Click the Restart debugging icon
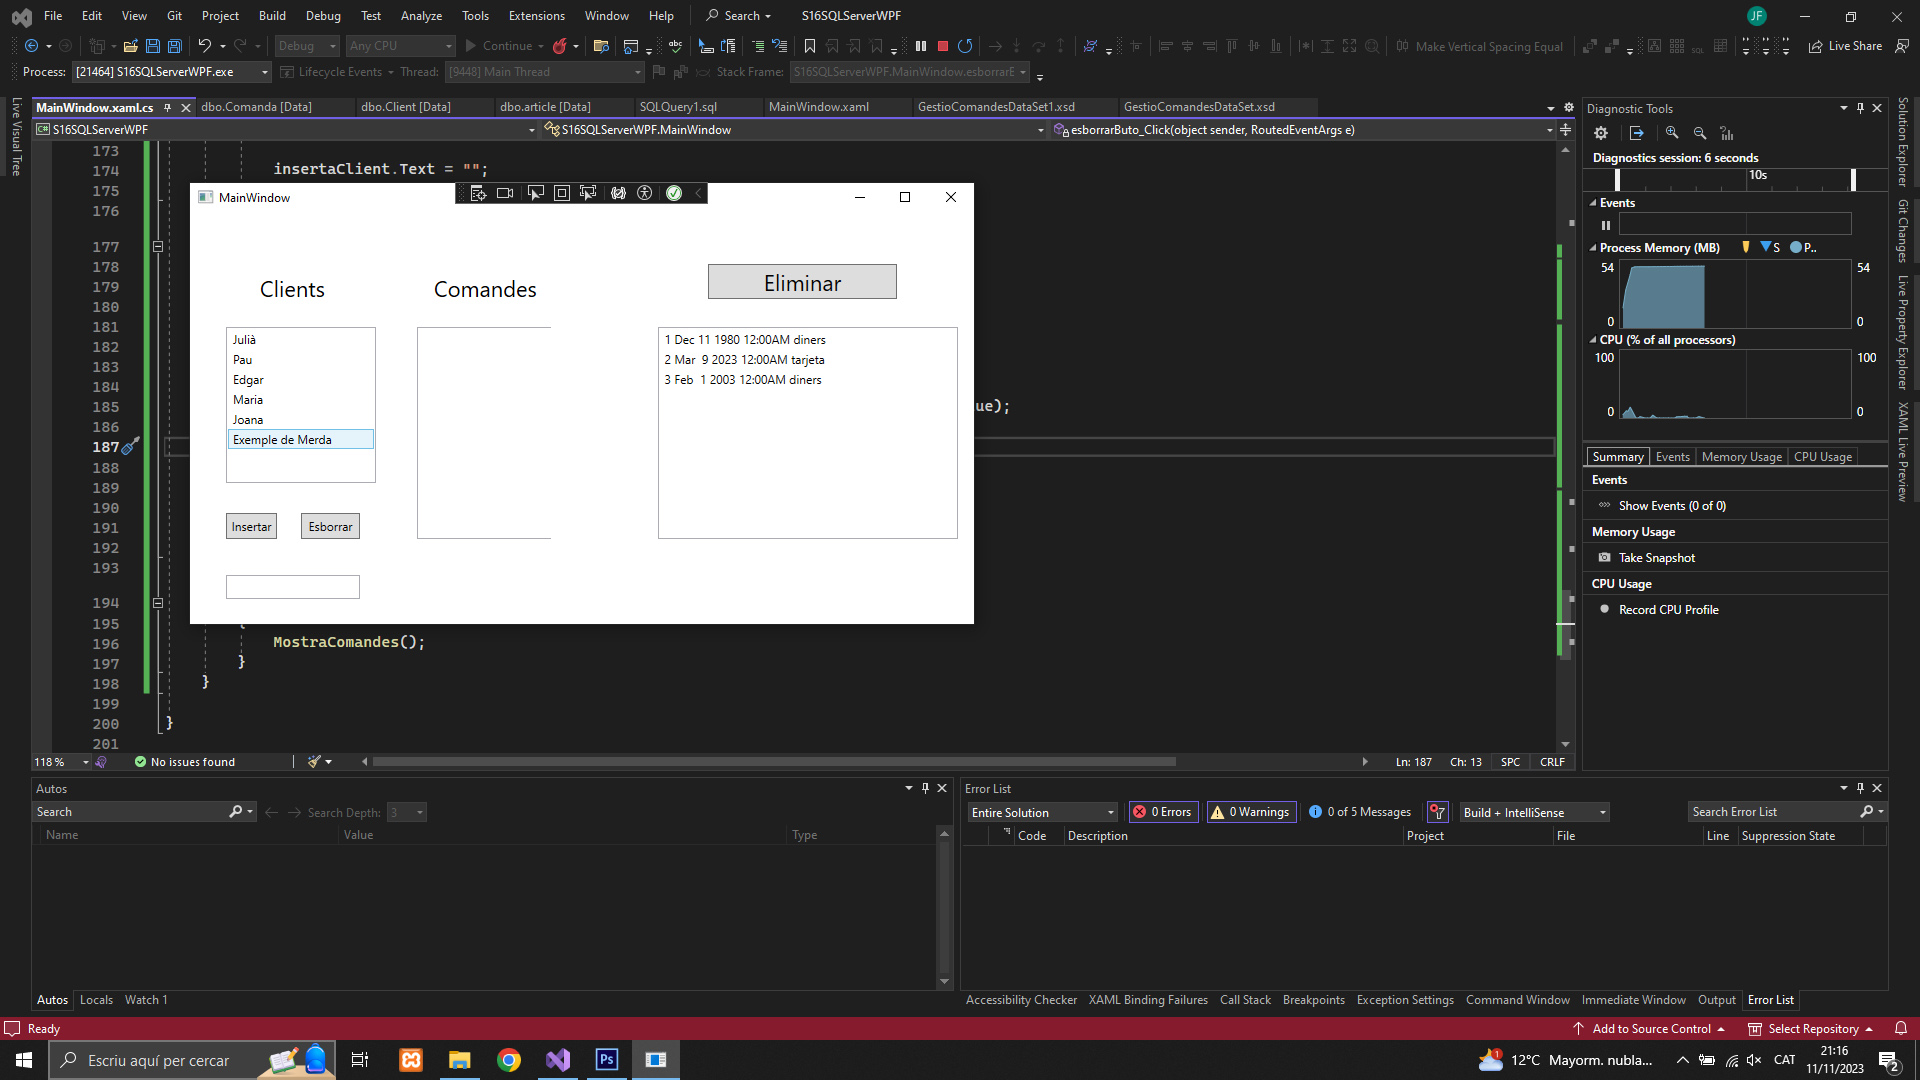The width and height of the screenshot is (1920, 1080). [x=965, y=46]
